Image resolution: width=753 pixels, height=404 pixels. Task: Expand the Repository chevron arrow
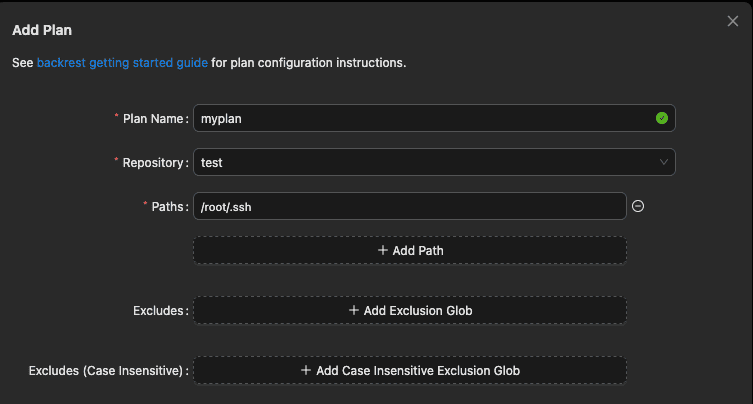(663, 162)
